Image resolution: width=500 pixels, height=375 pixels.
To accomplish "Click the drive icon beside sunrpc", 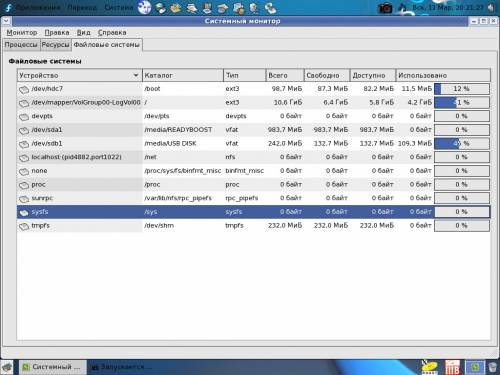I will 24,199.
